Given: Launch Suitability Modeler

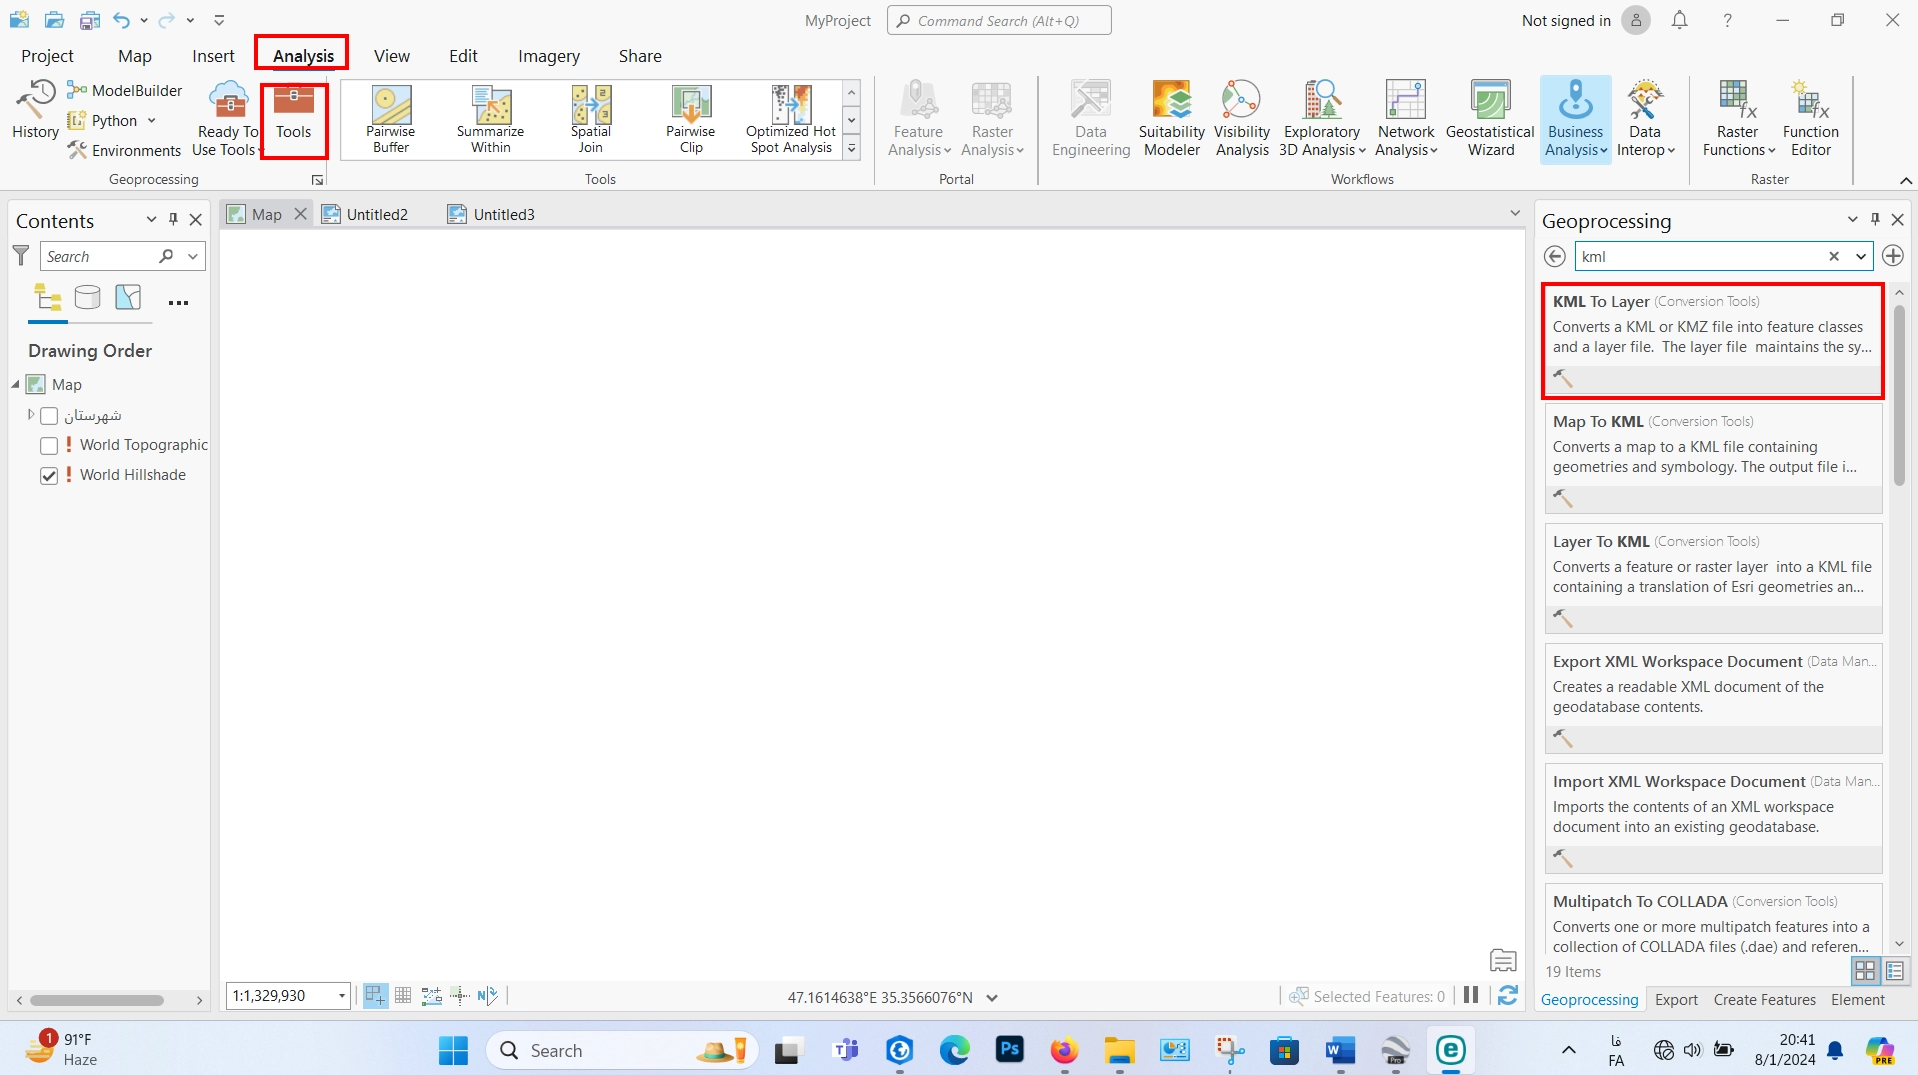Looking at the screenshot, I should [1172, 118].
